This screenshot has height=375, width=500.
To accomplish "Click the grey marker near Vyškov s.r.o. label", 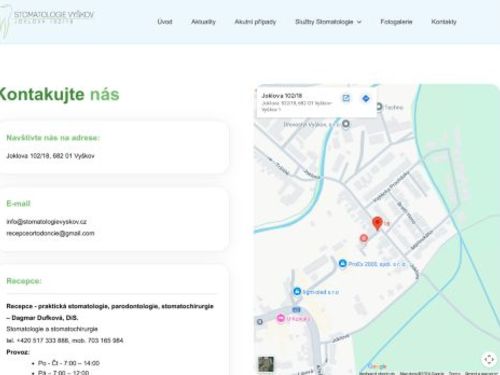I will (346, 124).
